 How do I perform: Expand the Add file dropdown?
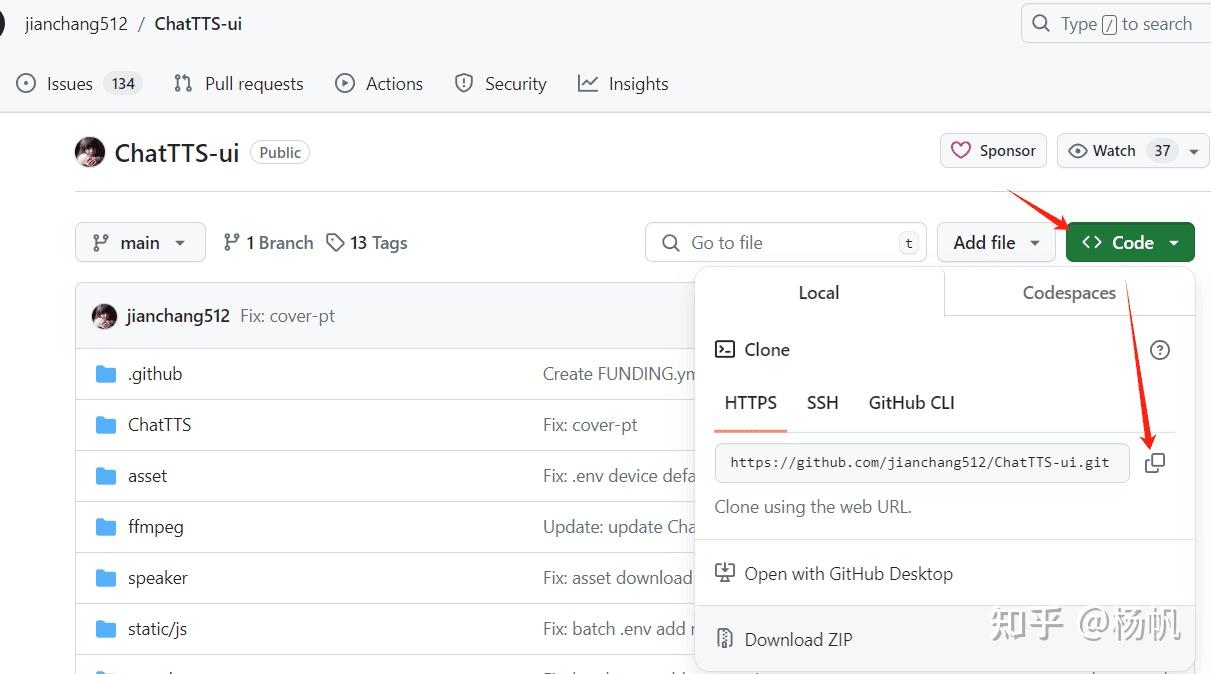coord(996,243)
